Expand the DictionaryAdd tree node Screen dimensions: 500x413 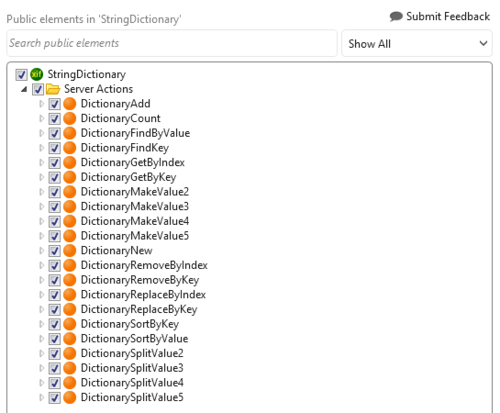point(41,104)
